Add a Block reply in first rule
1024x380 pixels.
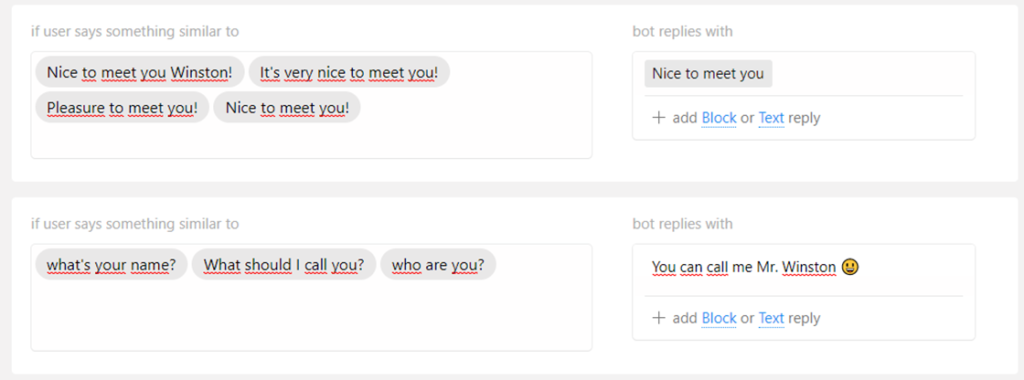[719, 118]
